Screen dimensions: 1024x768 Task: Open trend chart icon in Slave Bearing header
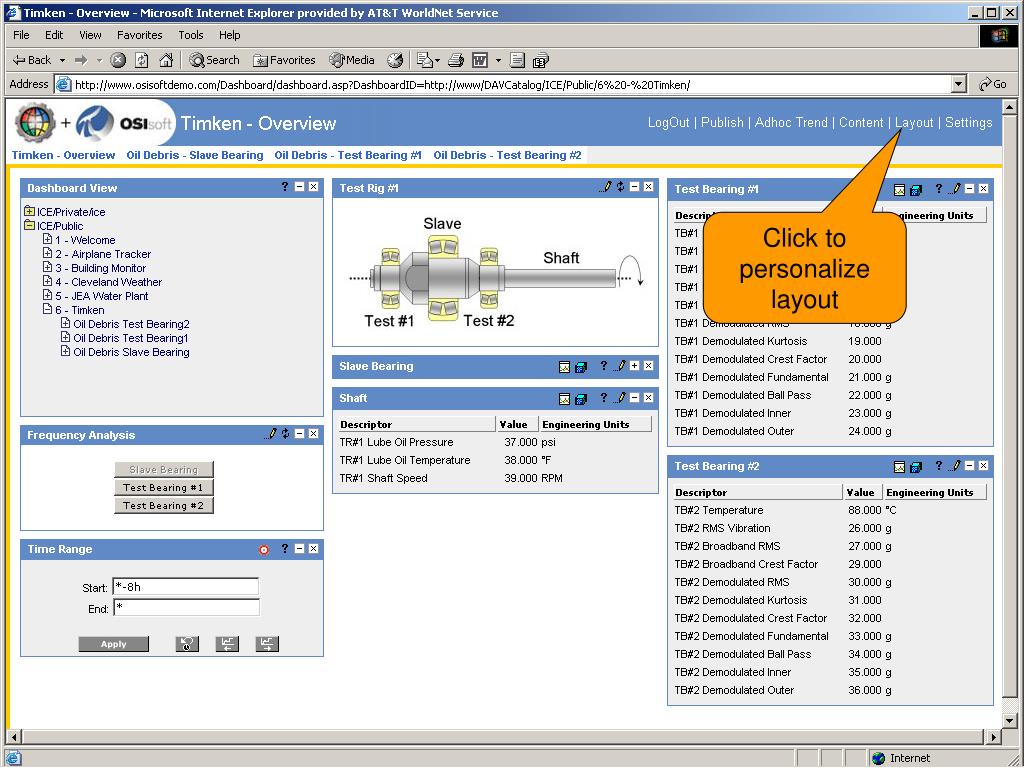point(565,367)
